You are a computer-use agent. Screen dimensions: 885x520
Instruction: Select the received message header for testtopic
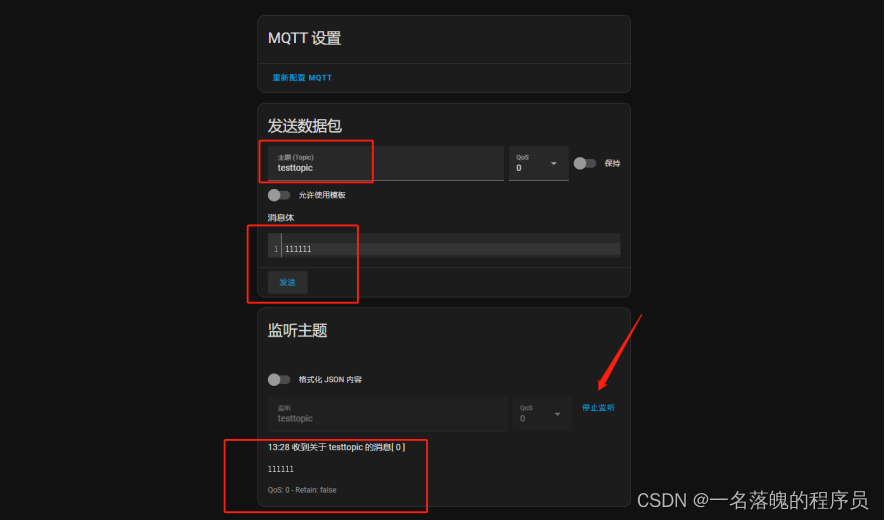336,447
